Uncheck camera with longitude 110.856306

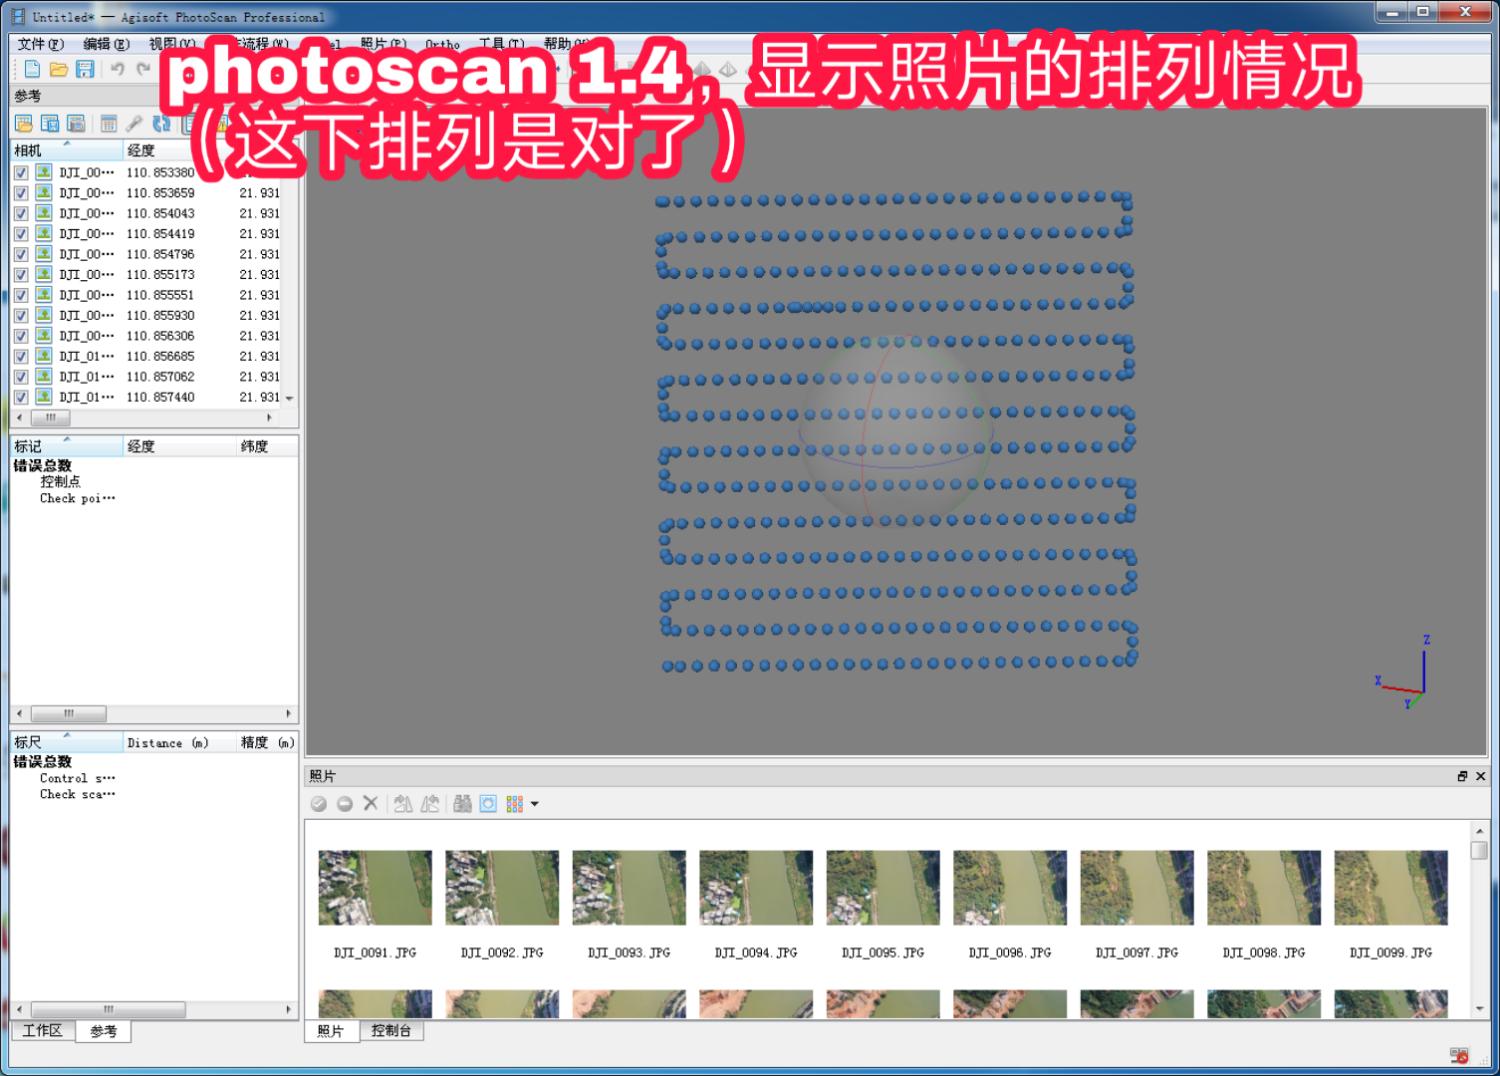[21, 336]
